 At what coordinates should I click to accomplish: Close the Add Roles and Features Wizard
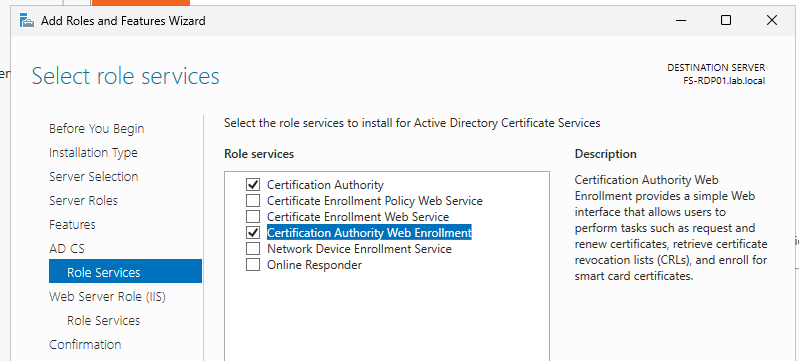click(x=771, y=20)
